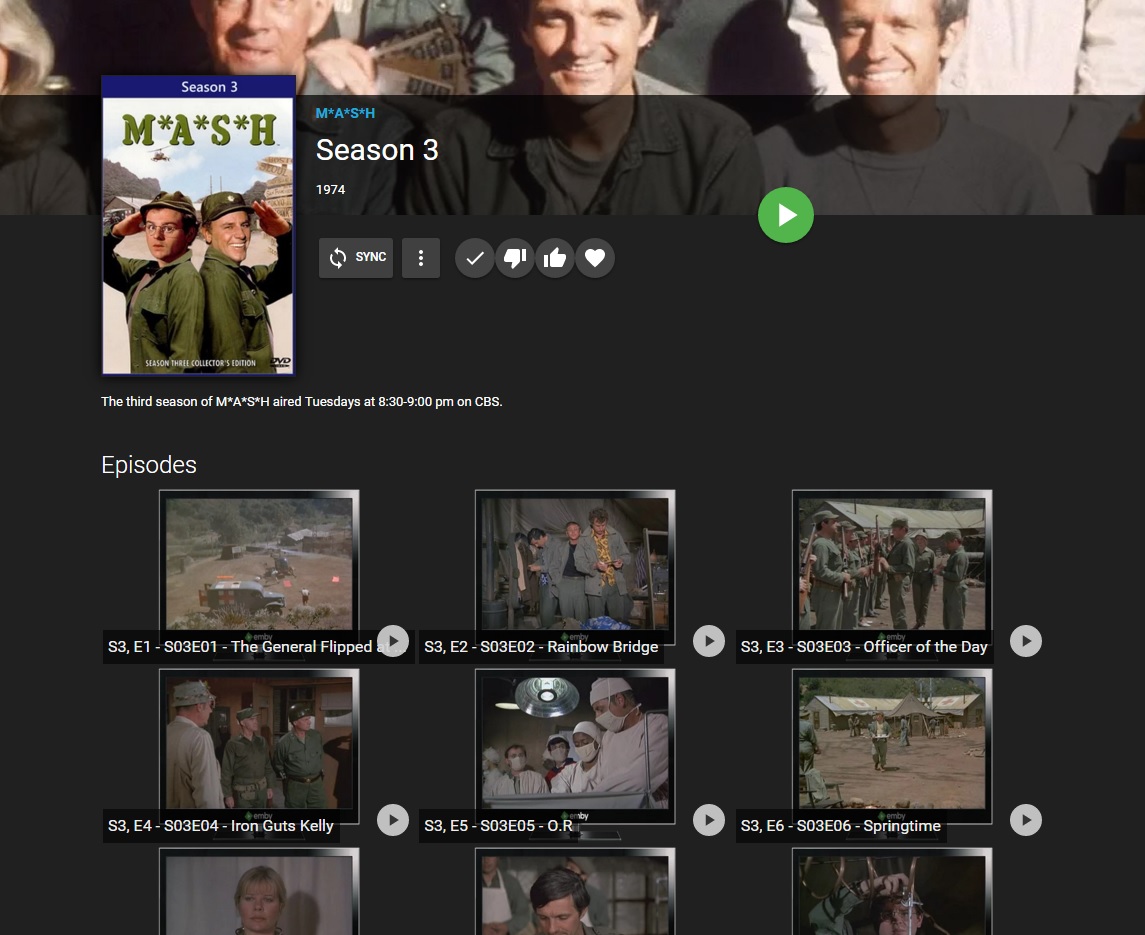Click the 'Episodes' section heading
This screenshot has width=1145, height=935.
[x=149, y=465]
